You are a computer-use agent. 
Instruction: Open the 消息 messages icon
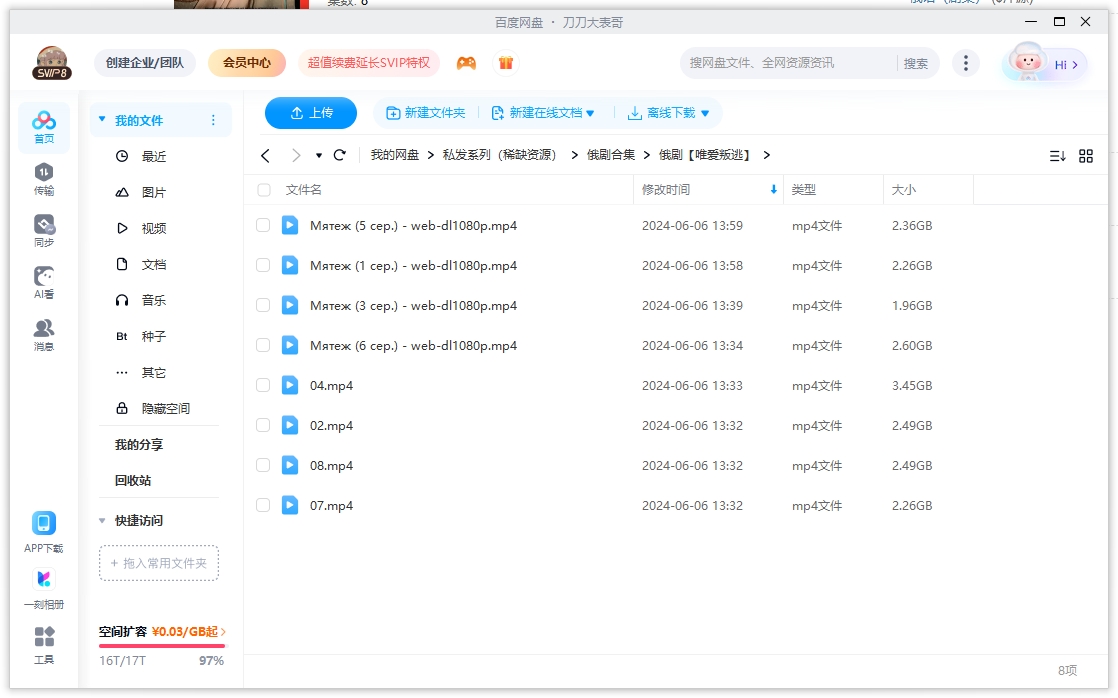click(43, 334)
